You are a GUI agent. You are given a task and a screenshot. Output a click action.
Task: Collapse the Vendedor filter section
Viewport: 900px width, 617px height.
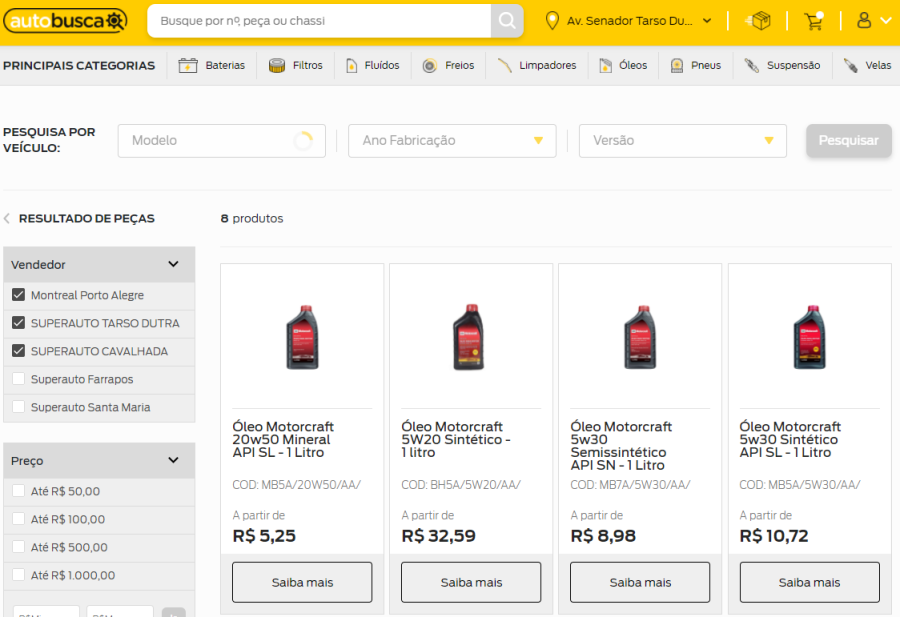point(173,265)
